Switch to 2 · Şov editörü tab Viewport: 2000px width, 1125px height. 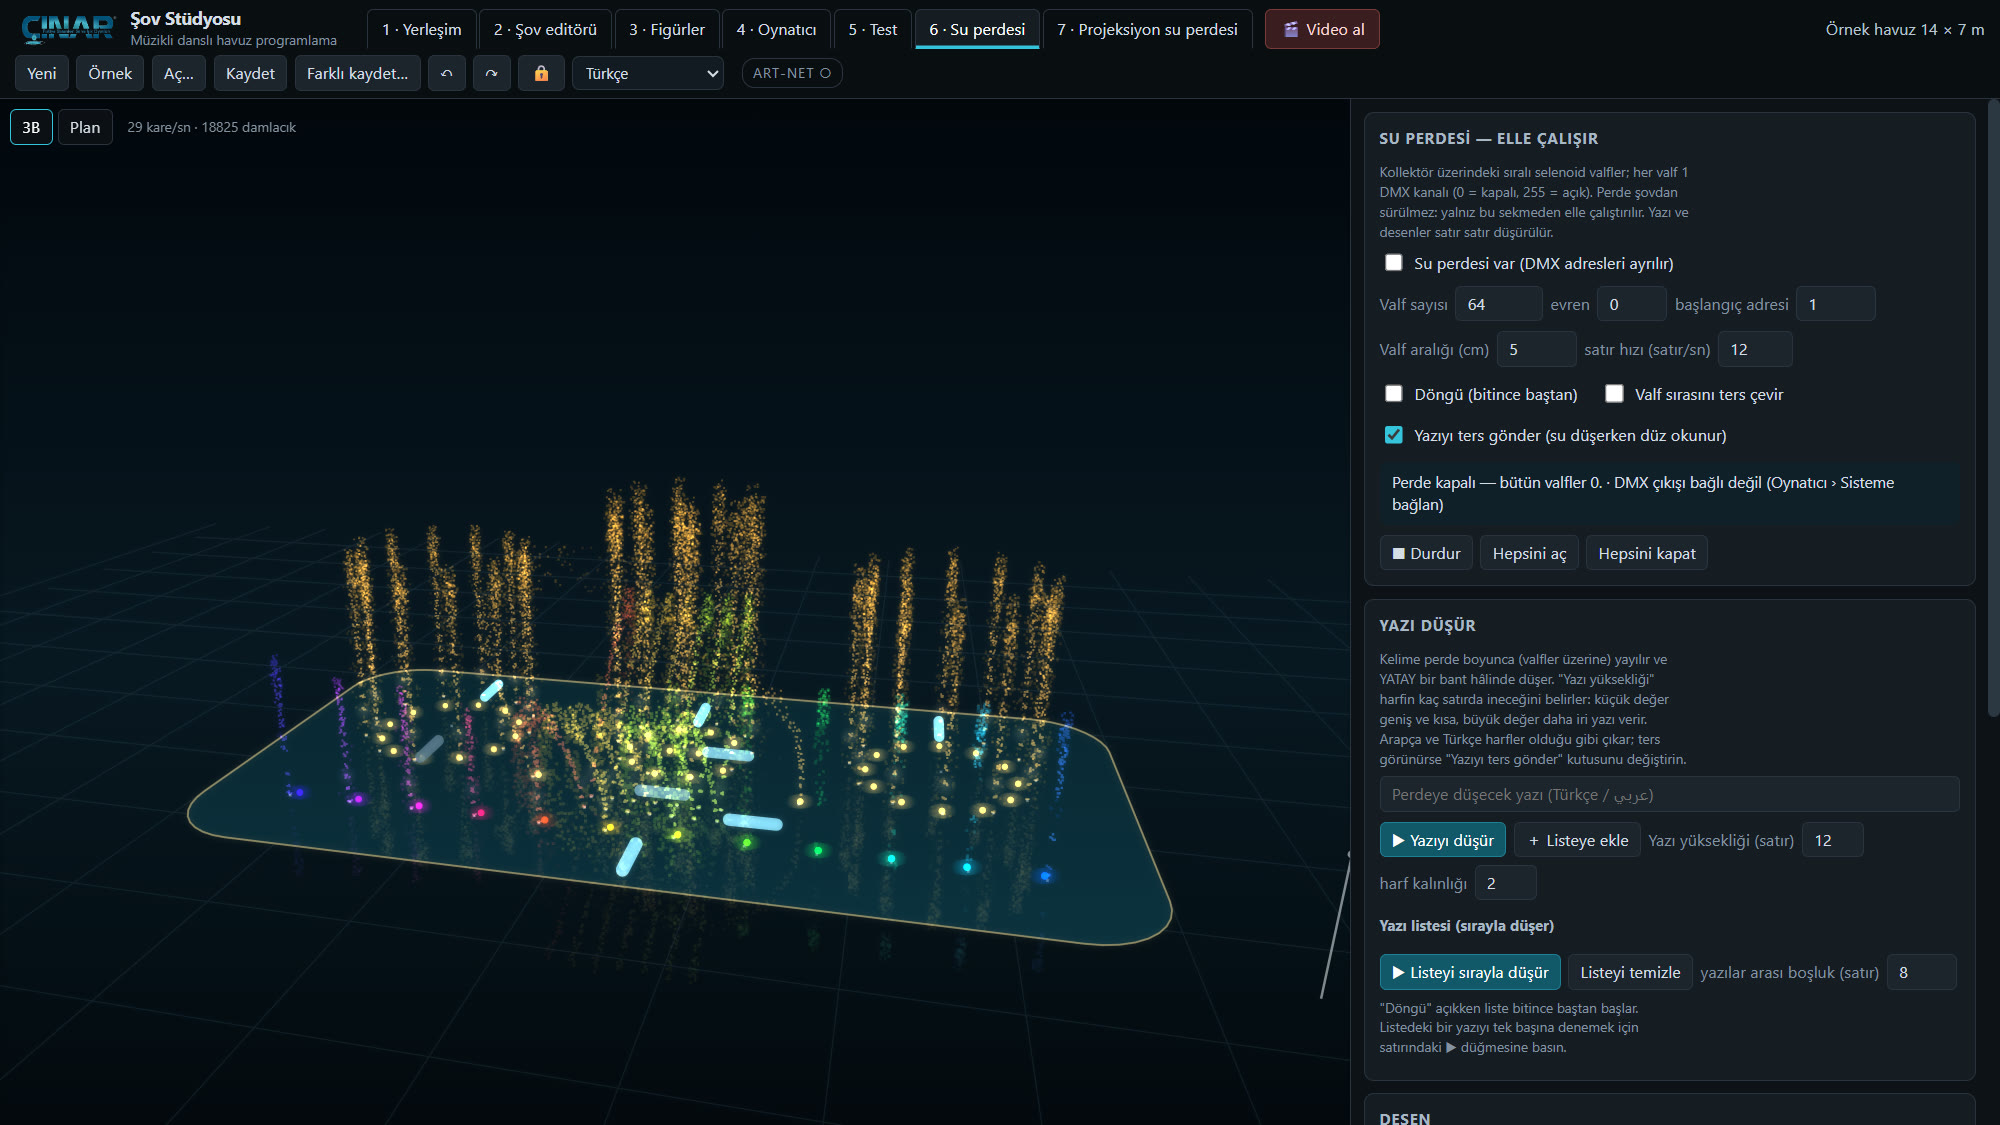(545, 30)
